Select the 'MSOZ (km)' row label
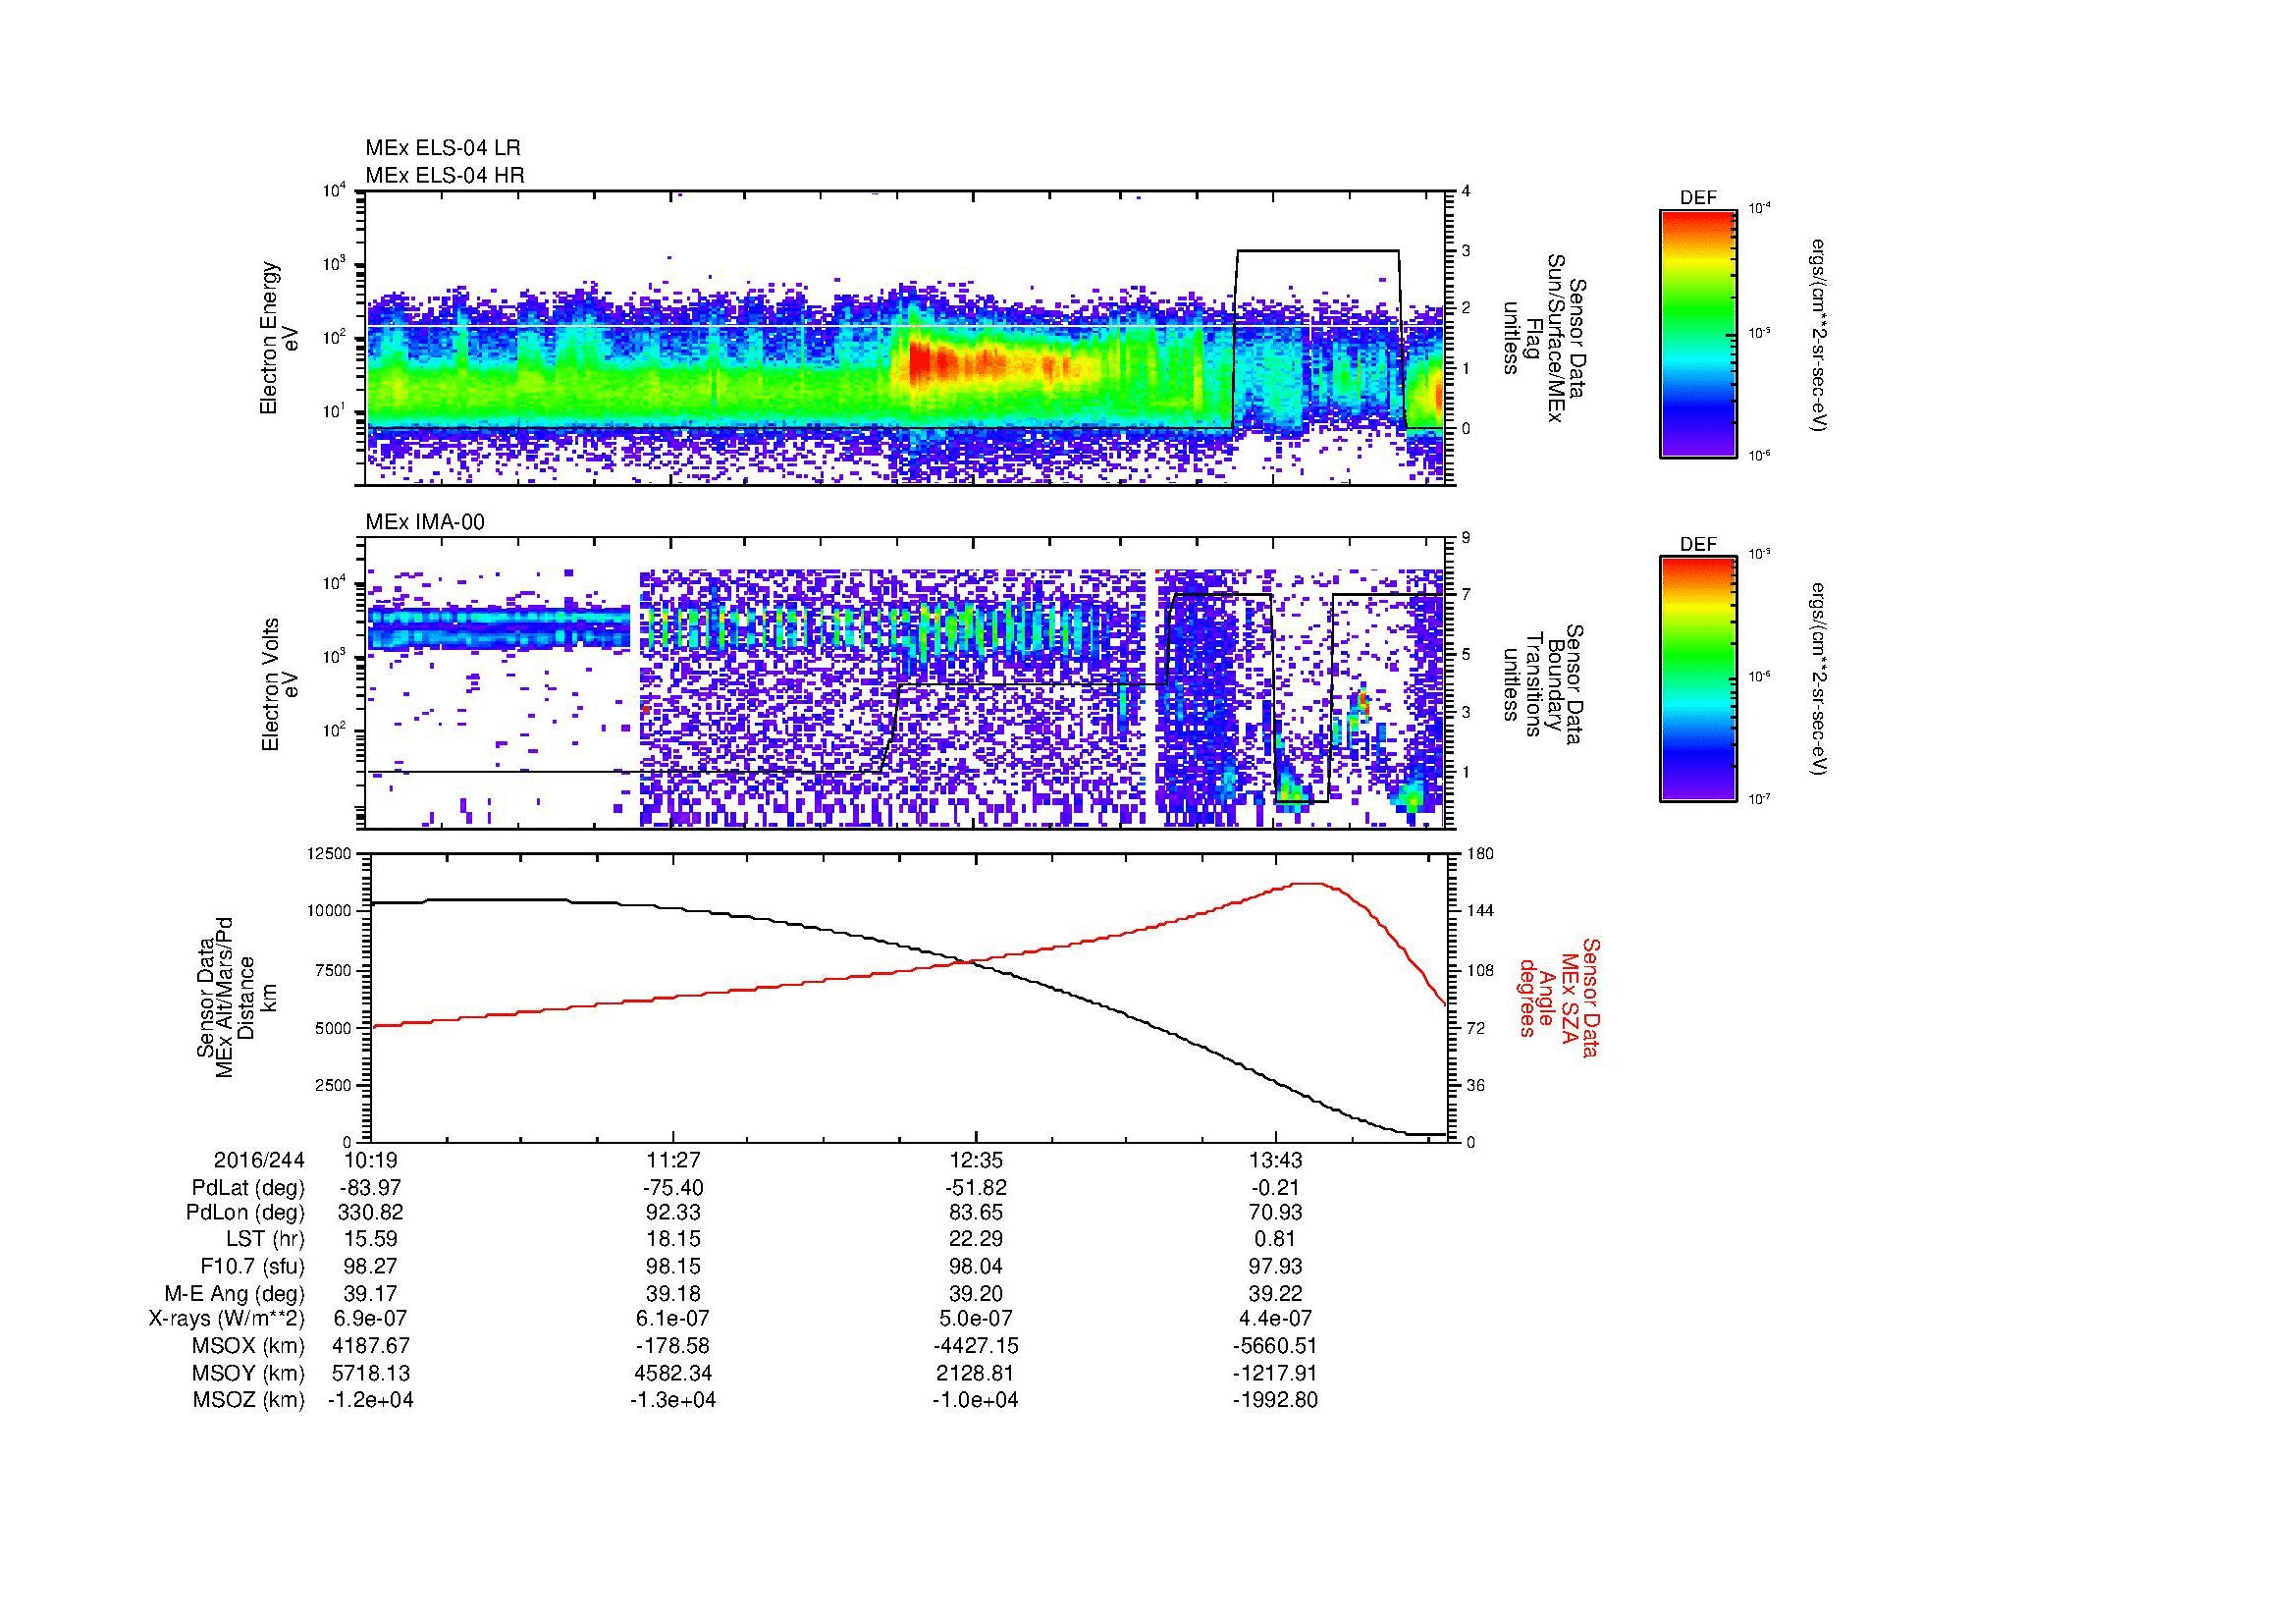The height and width of the screenshot is (1623, 2296). click(249, 1400)
